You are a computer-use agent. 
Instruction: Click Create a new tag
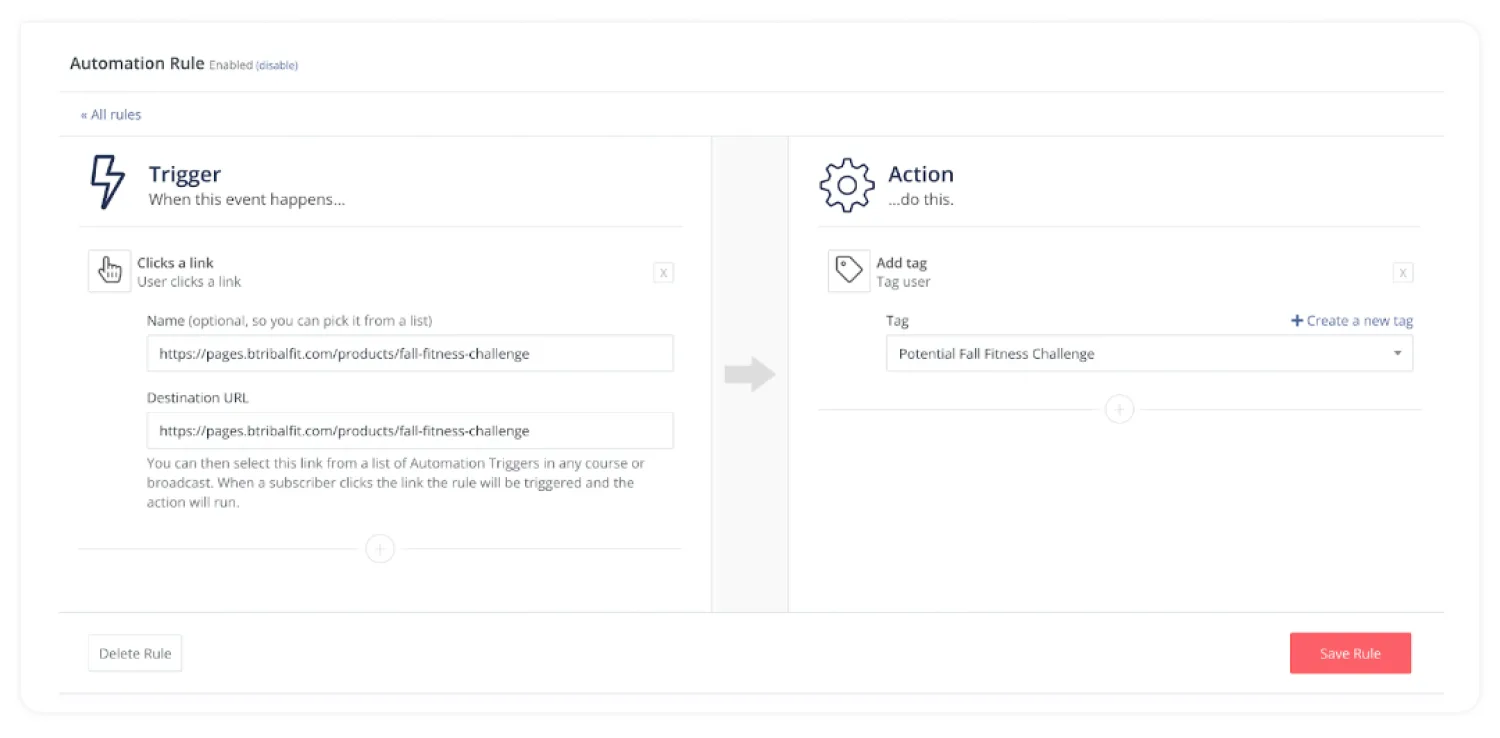1352,321
